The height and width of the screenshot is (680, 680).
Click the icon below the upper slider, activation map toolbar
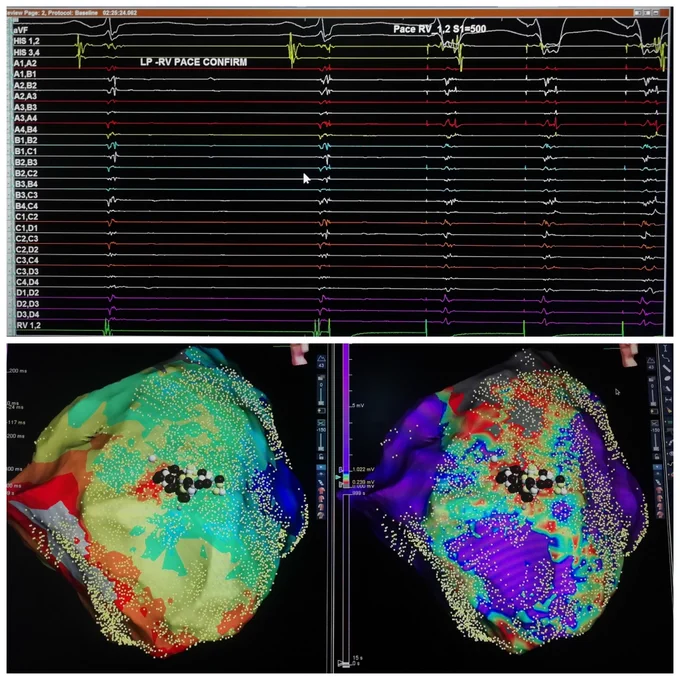(x=321, y=411)
